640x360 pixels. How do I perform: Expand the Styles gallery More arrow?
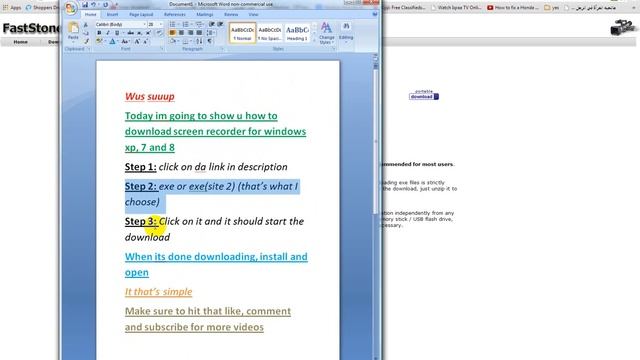tap(314, 40)
